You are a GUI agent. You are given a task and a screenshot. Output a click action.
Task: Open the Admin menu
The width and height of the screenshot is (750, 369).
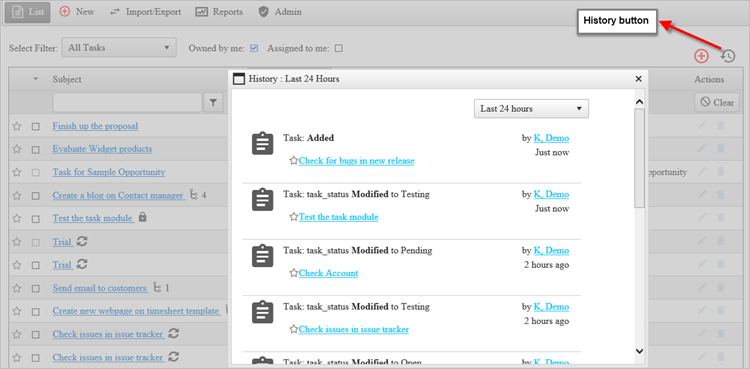[280, 12]
